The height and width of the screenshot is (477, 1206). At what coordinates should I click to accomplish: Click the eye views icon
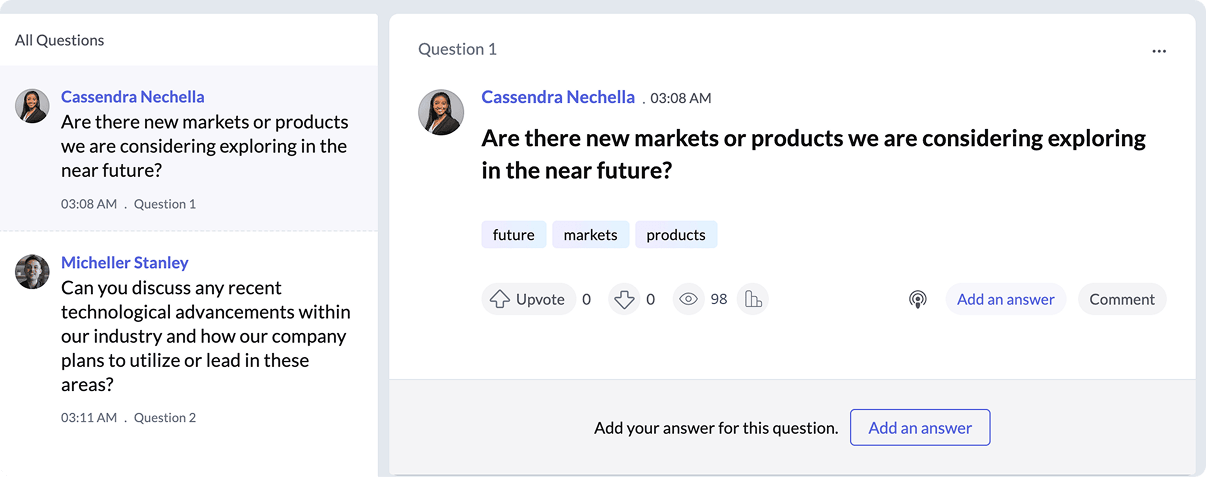[688, 299]
